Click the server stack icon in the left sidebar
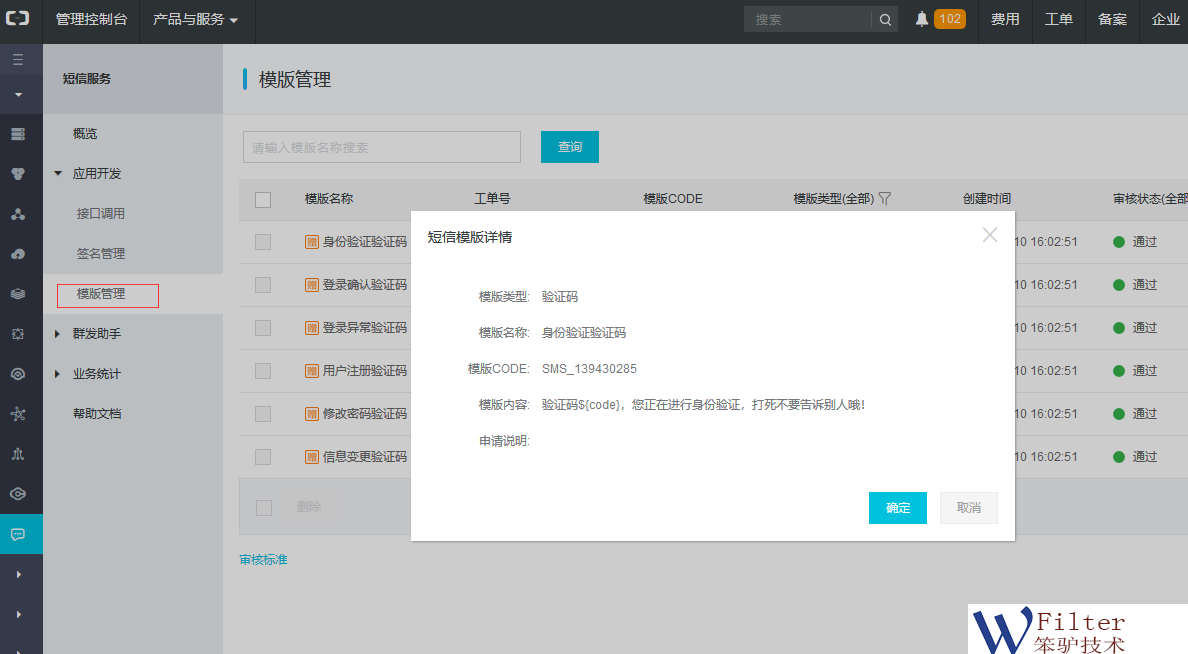This screenshot has width=1188, height=654. coord(18,134)
